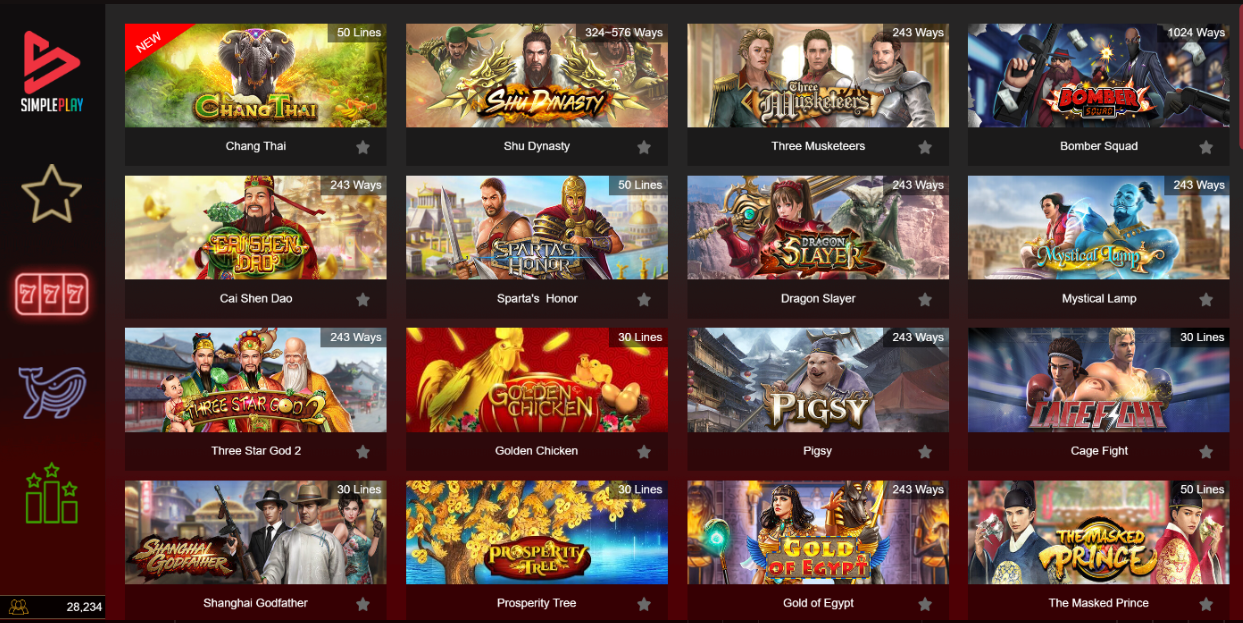
Task: Select the 777 slots category icon
Action: point(52,294)
